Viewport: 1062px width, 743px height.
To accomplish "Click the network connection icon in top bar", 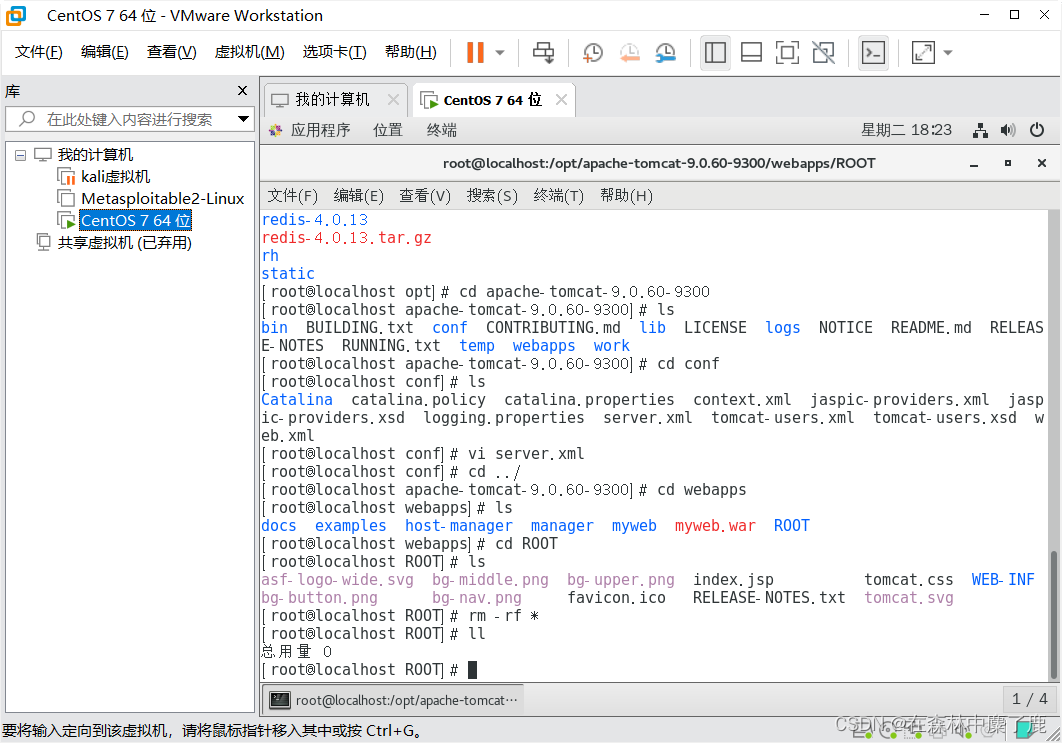I will [980, 130].
